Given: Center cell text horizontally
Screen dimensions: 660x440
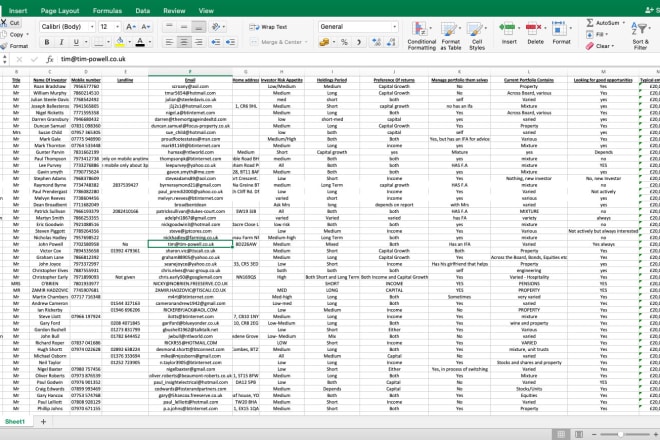Looking at the screenshot, I should [184, 42].
